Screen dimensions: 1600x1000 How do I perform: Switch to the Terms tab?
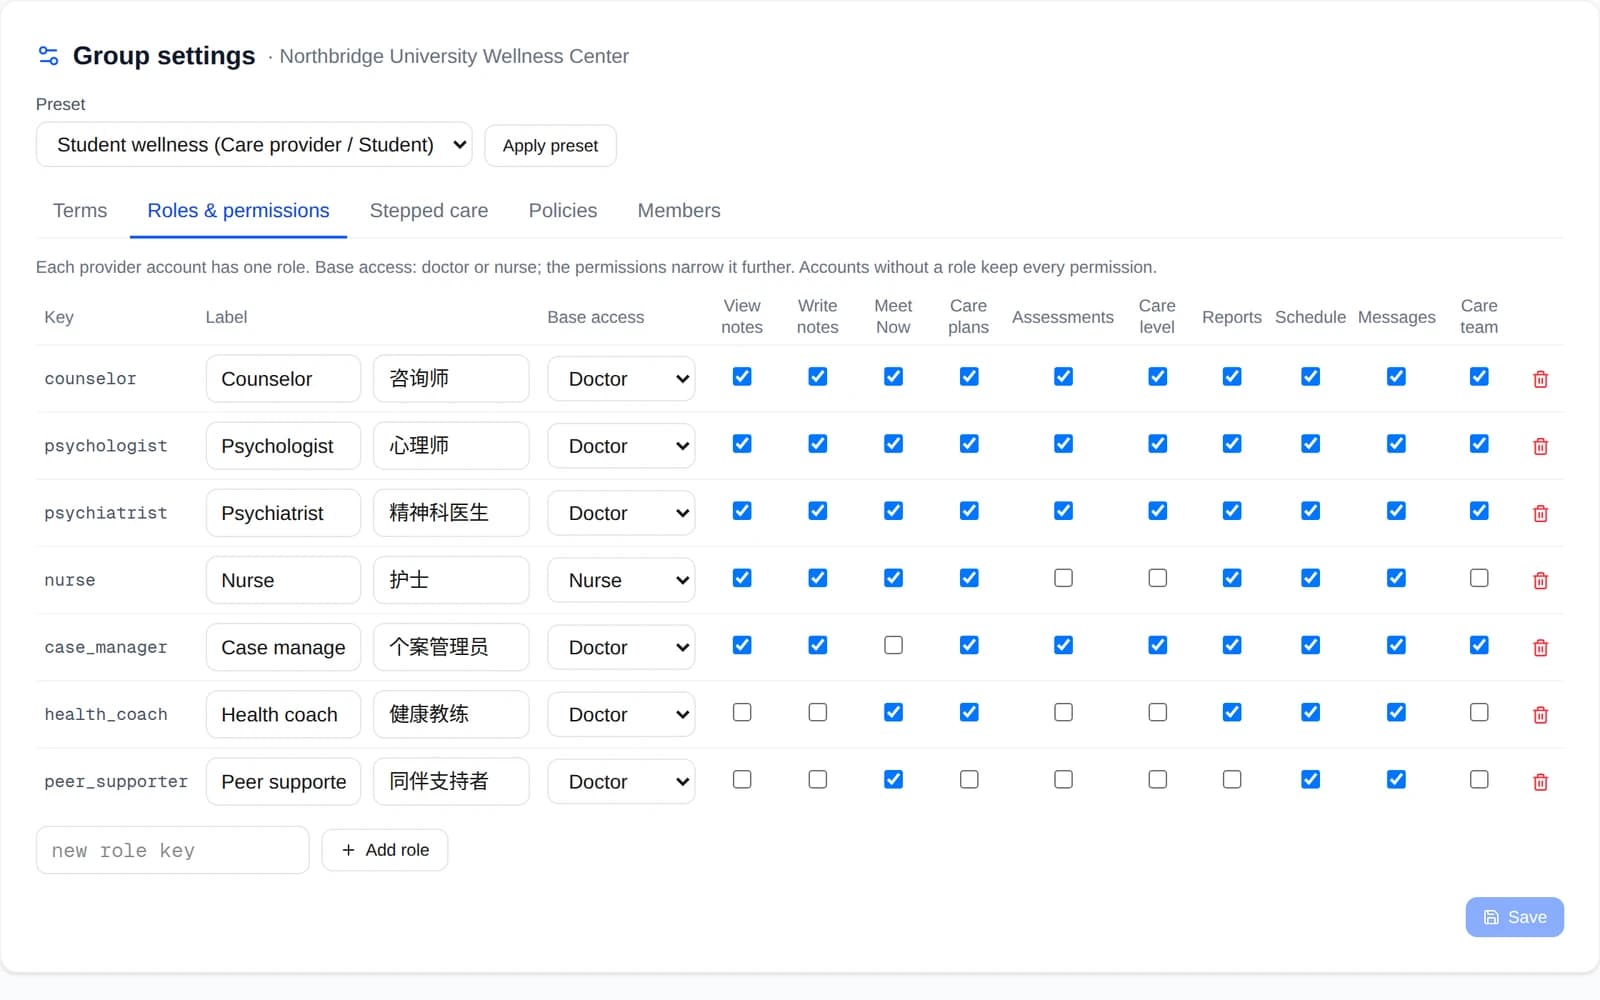point(80,211)
